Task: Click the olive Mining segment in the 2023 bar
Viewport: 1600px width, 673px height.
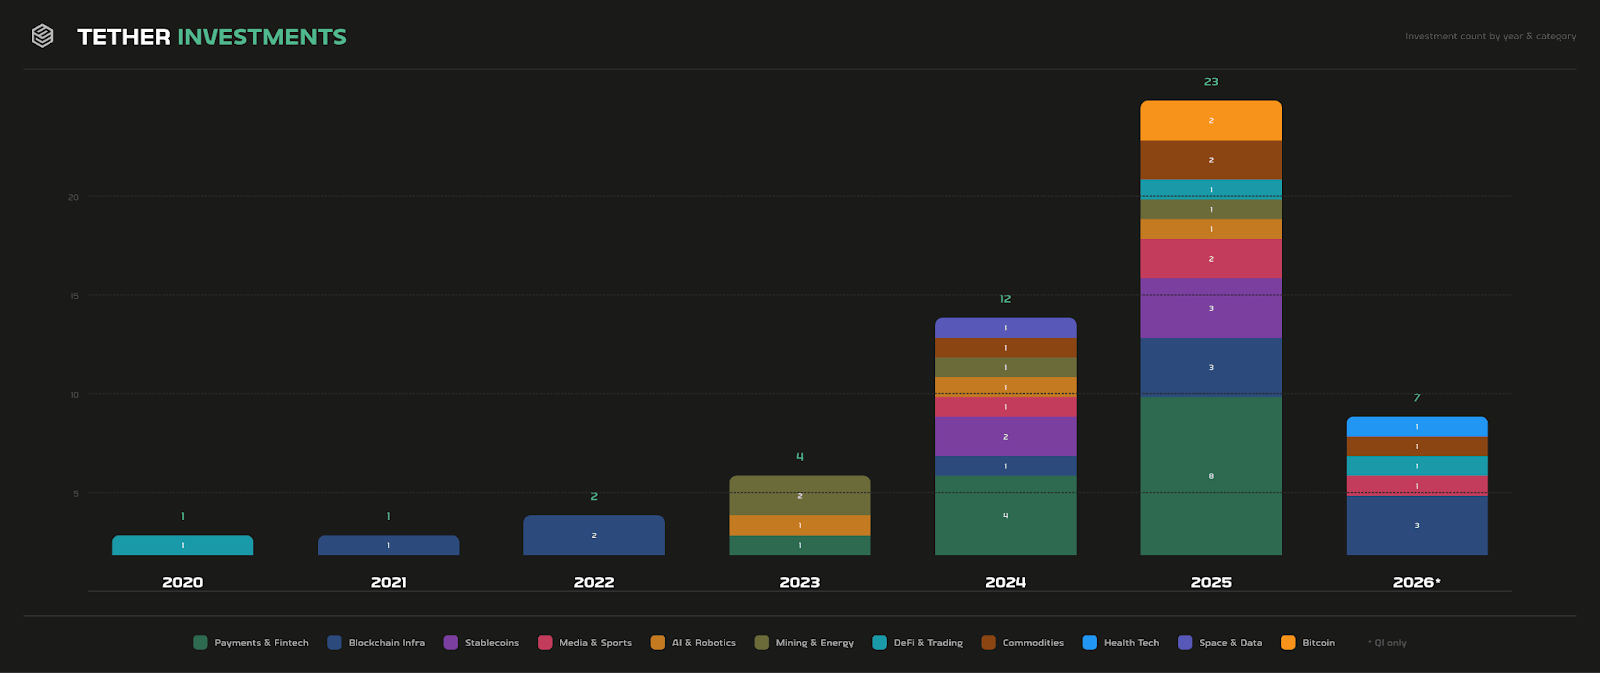Action: (800, 495)
